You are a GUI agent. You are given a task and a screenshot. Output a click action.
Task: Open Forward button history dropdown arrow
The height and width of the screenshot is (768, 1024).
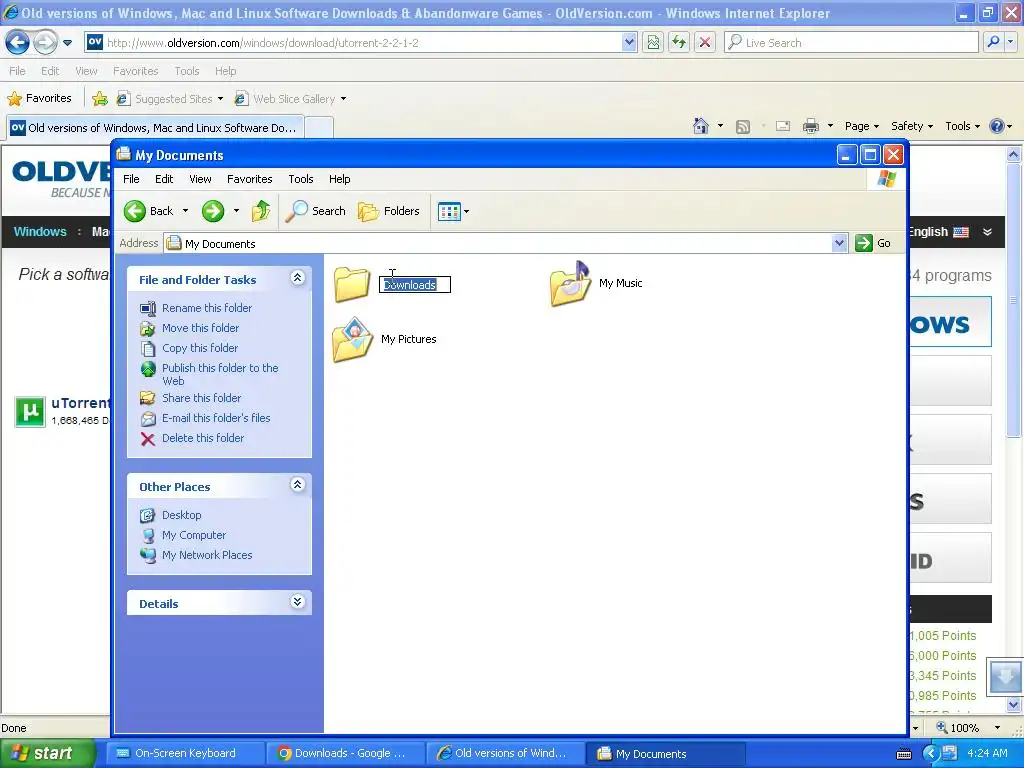(236, 211)
